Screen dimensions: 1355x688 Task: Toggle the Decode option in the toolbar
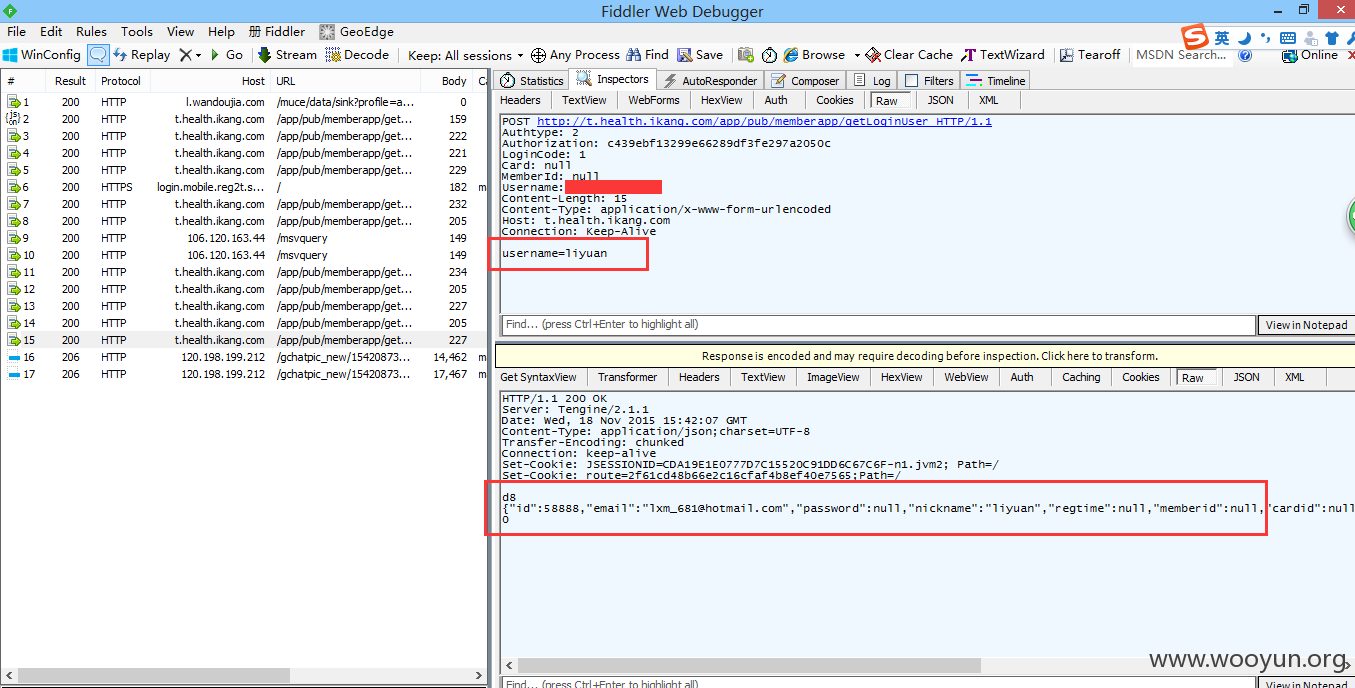(357, 55)
